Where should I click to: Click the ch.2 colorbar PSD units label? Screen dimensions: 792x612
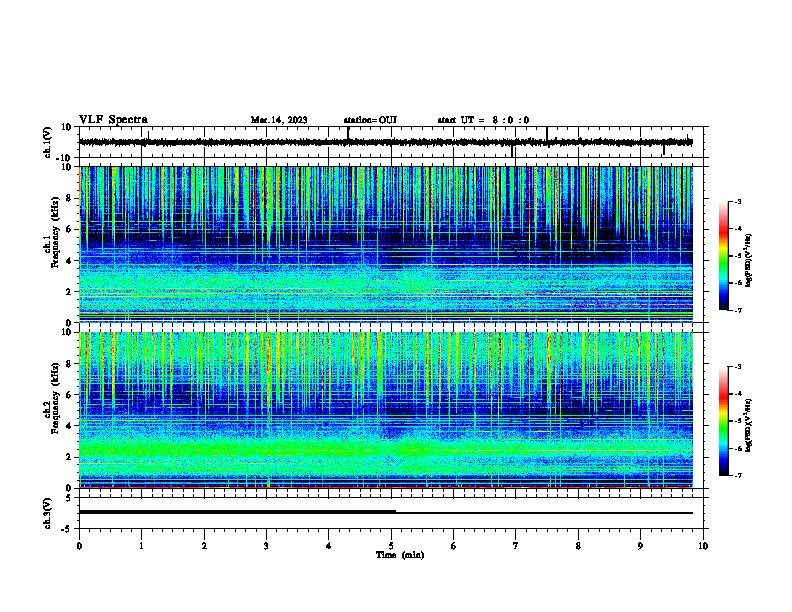748,425
